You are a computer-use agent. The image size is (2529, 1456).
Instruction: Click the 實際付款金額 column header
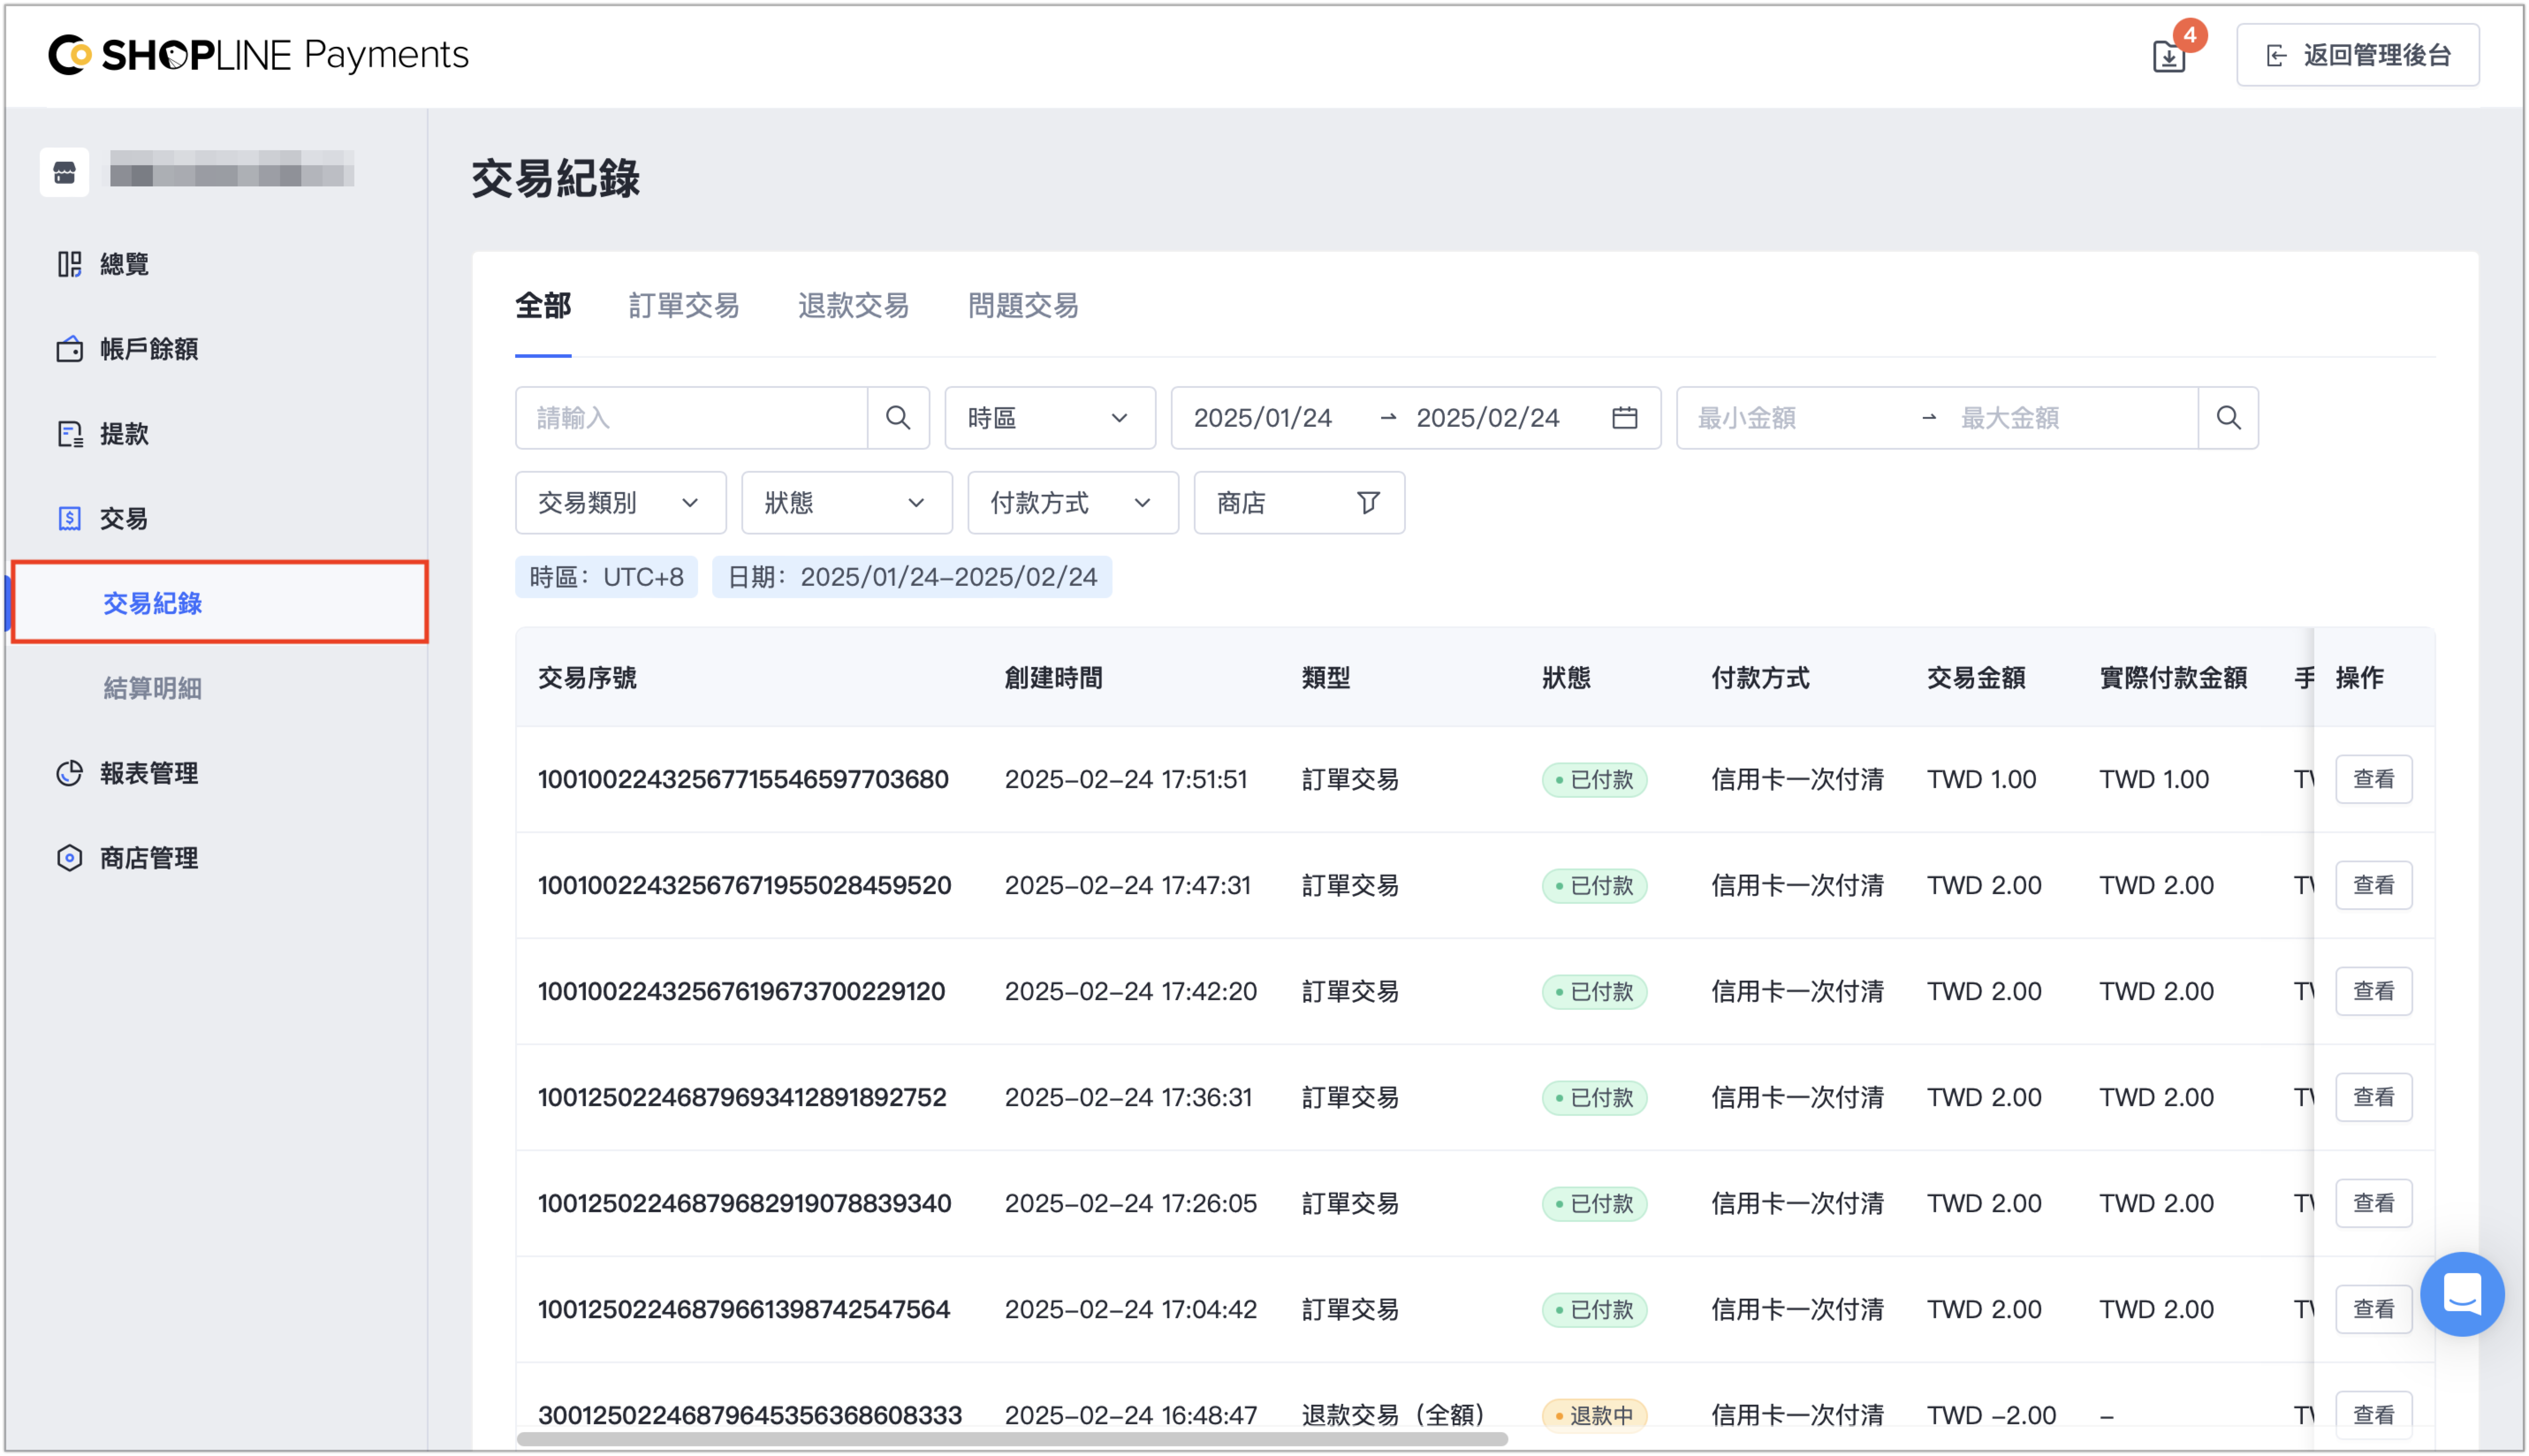pyautogui.click(x=2173, y=678)
